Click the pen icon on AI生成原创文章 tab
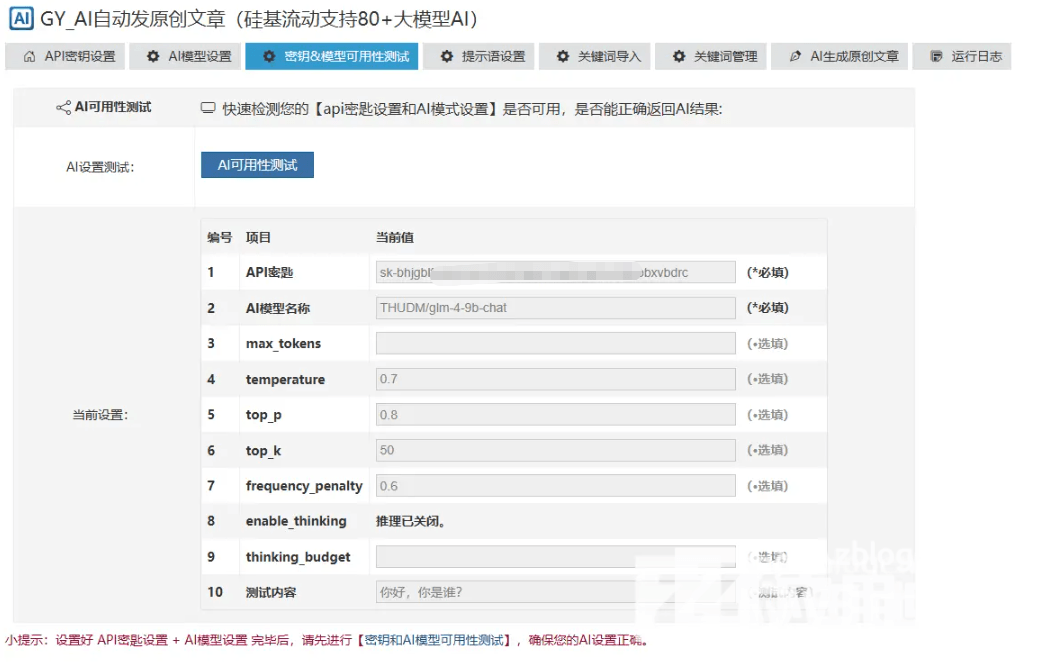This screenshot has width=1048, height=666. tap(795, 57)
